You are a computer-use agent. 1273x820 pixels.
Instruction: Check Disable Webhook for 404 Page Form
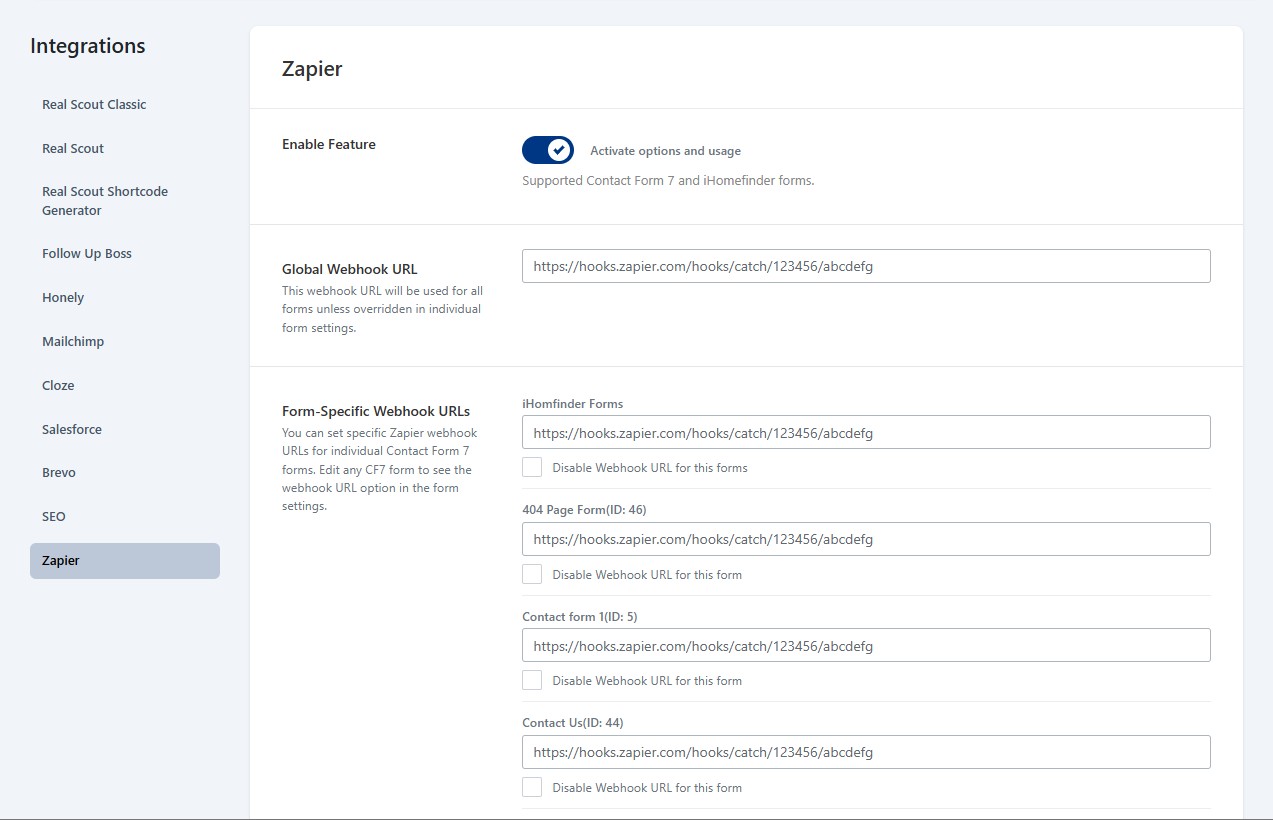(x=532, y=574)
